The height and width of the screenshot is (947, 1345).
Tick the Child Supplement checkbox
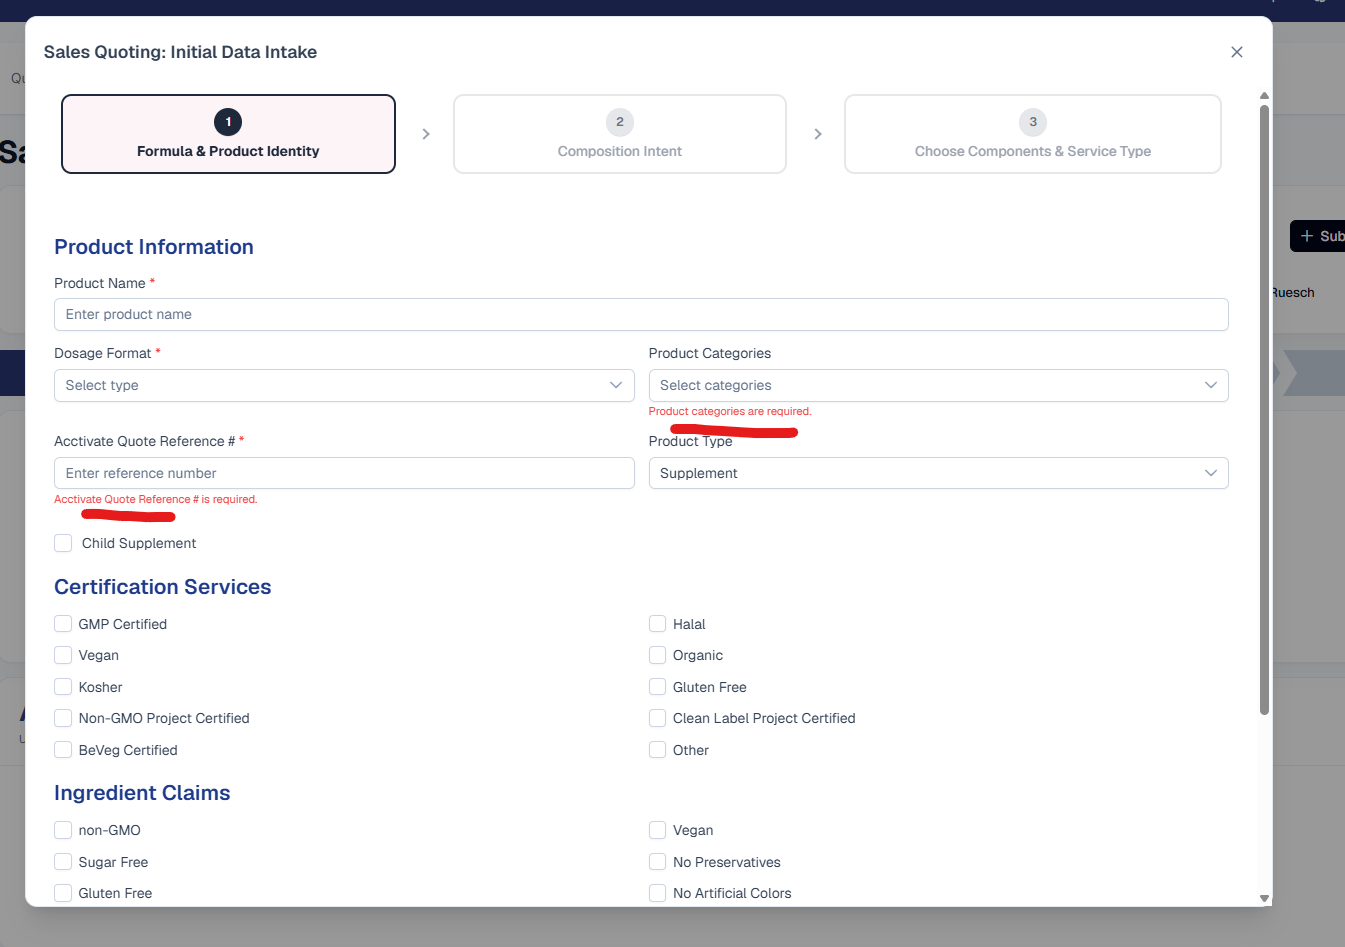pyautogui.click(x=63, y=543)
